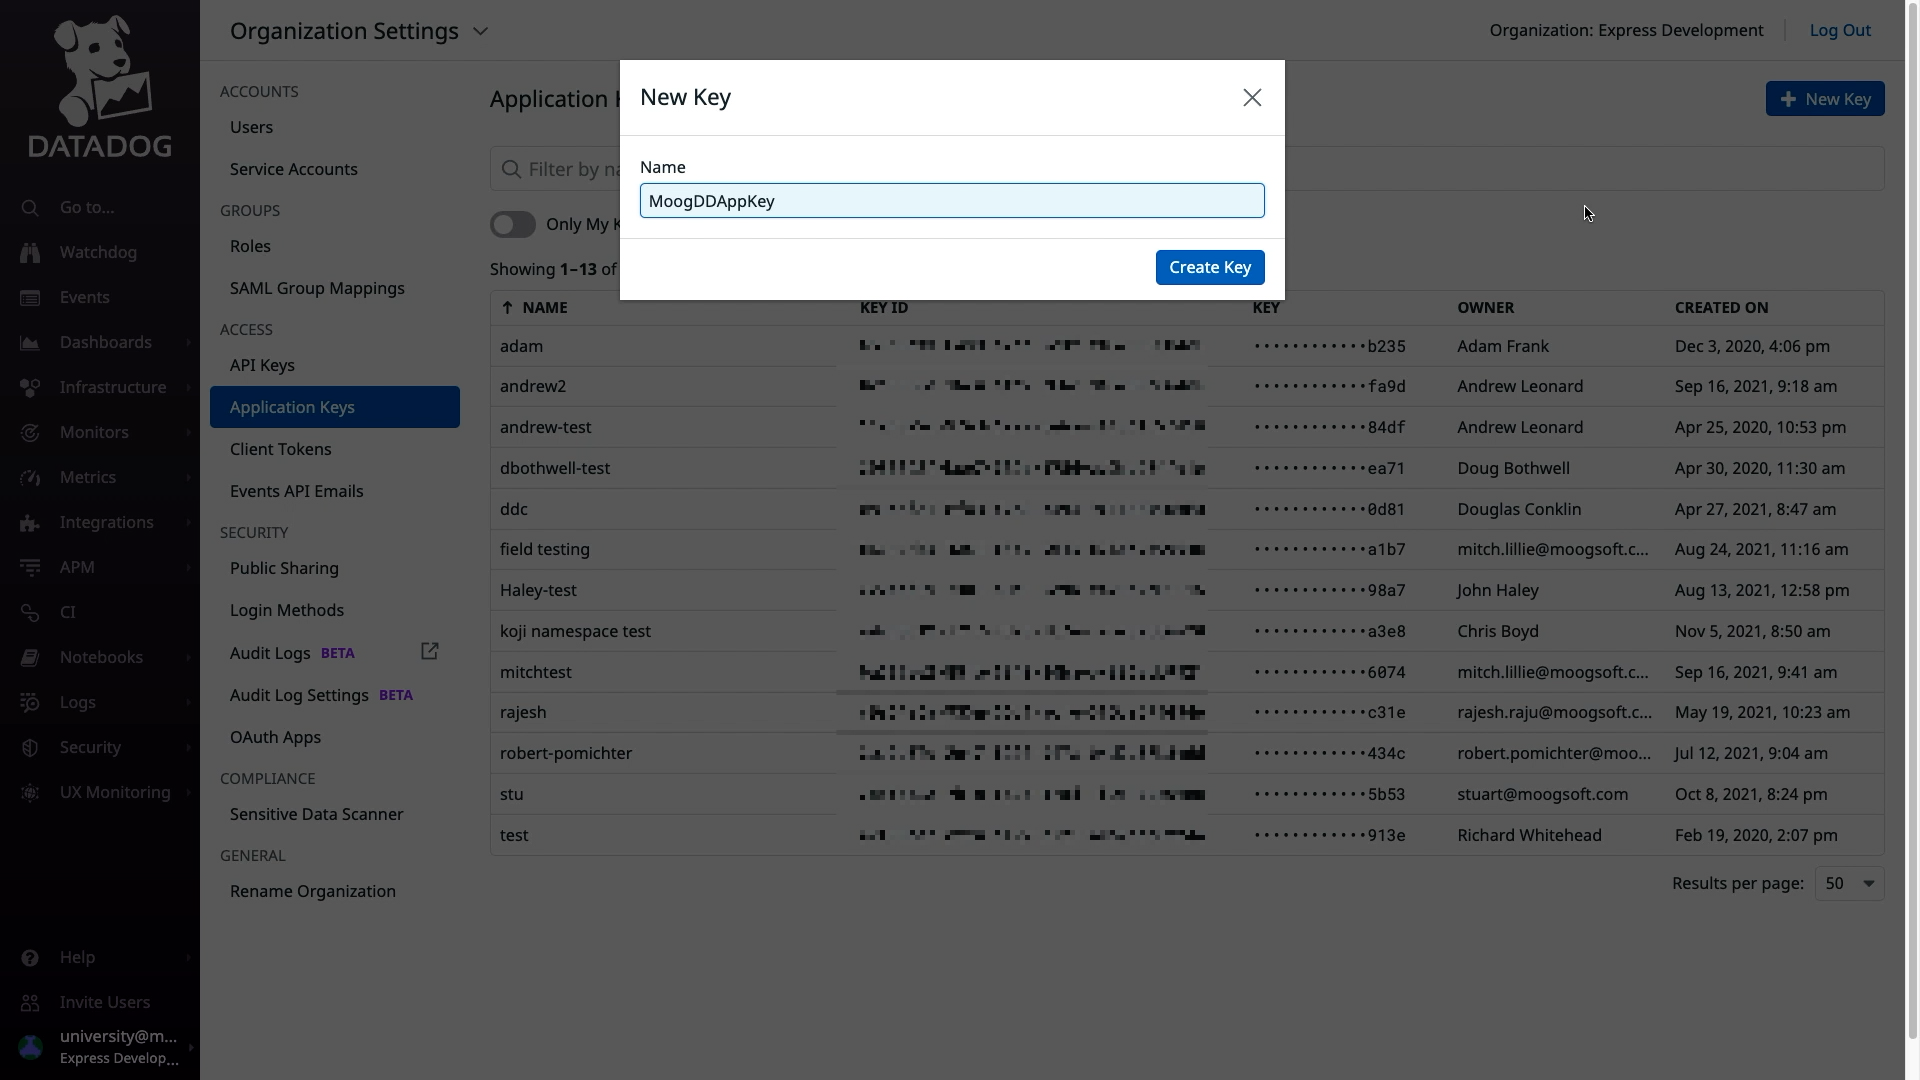Select the 'dbothwell-test' key row
1920x1080 pixels.
(x=1187, y=468)
